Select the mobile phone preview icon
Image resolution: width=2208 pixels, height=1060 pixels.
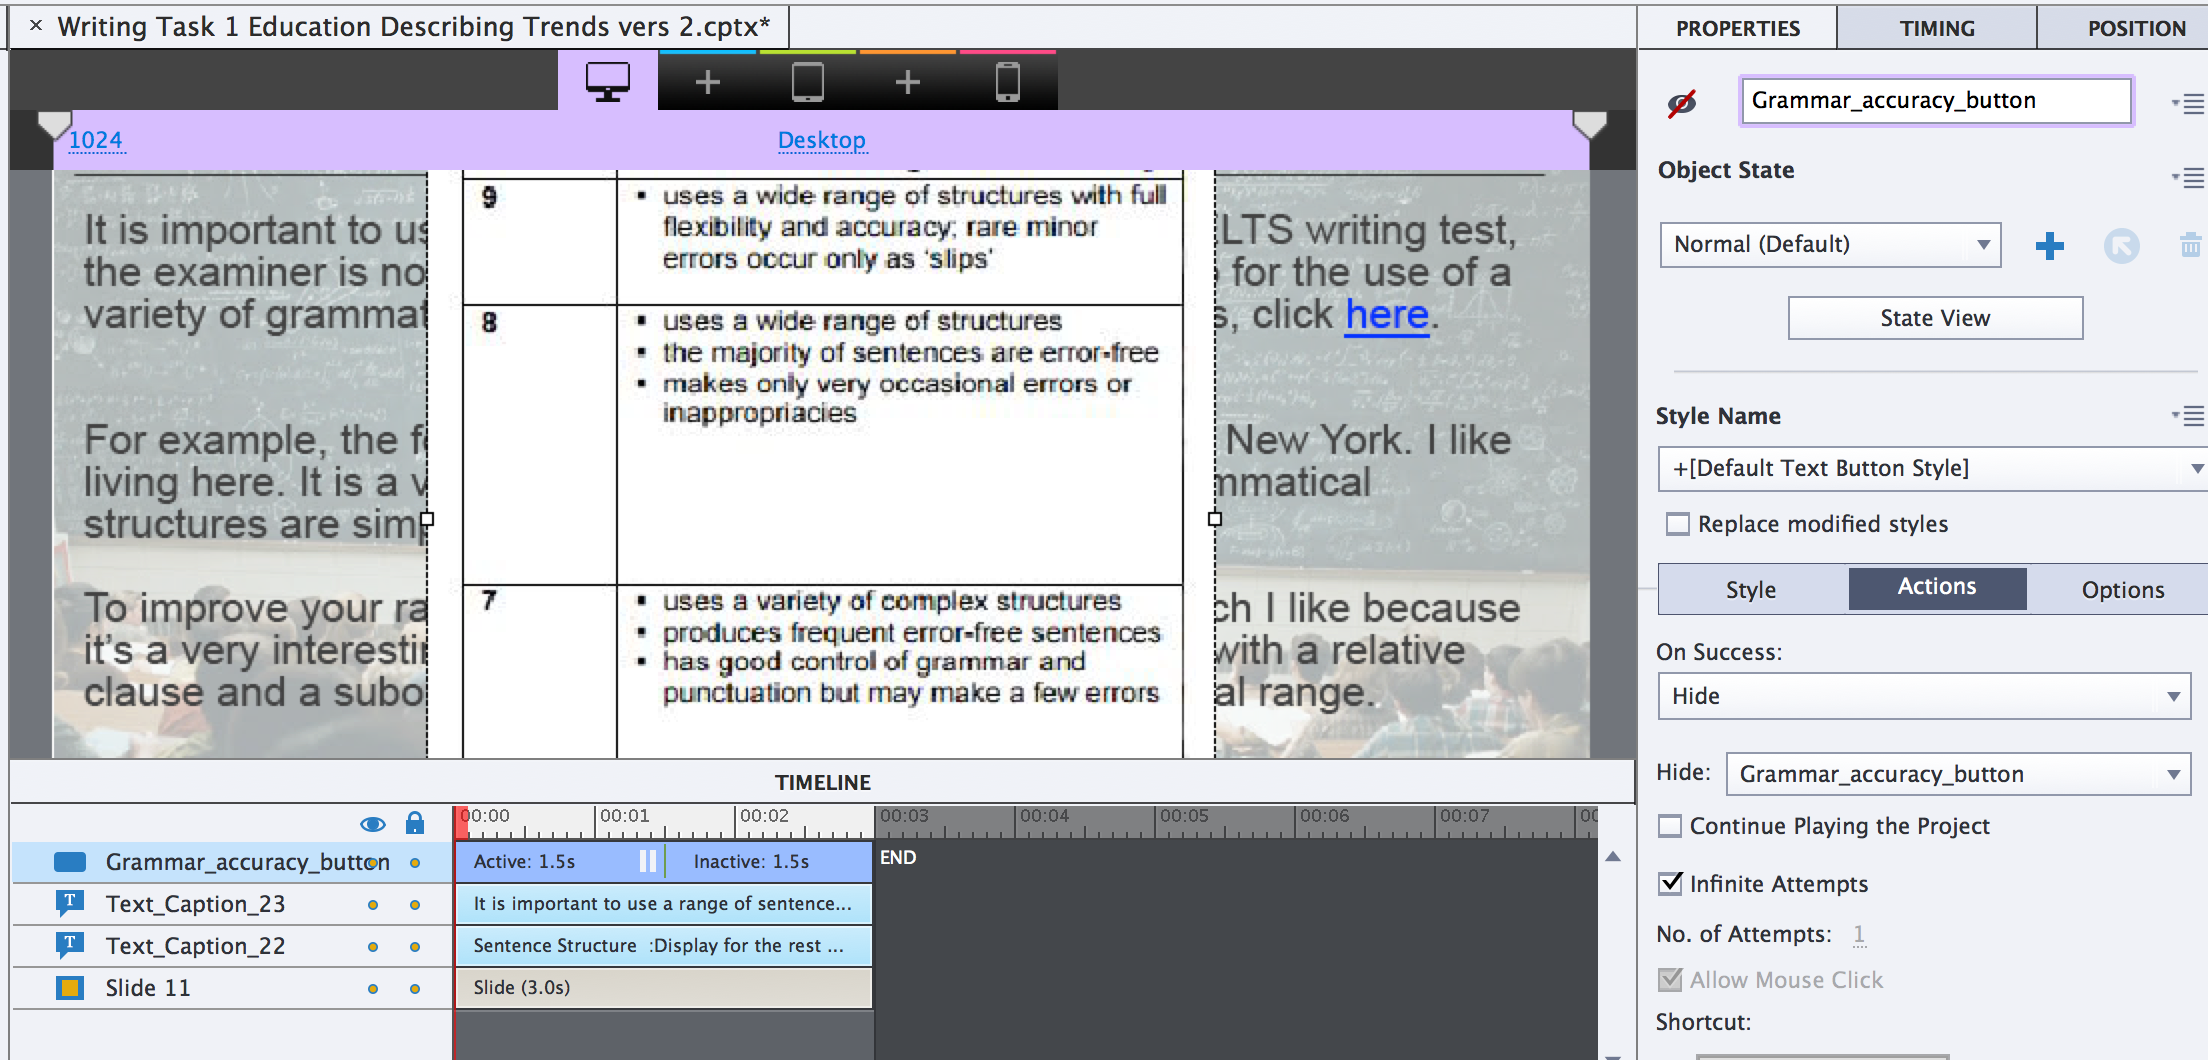[1007, 80]
